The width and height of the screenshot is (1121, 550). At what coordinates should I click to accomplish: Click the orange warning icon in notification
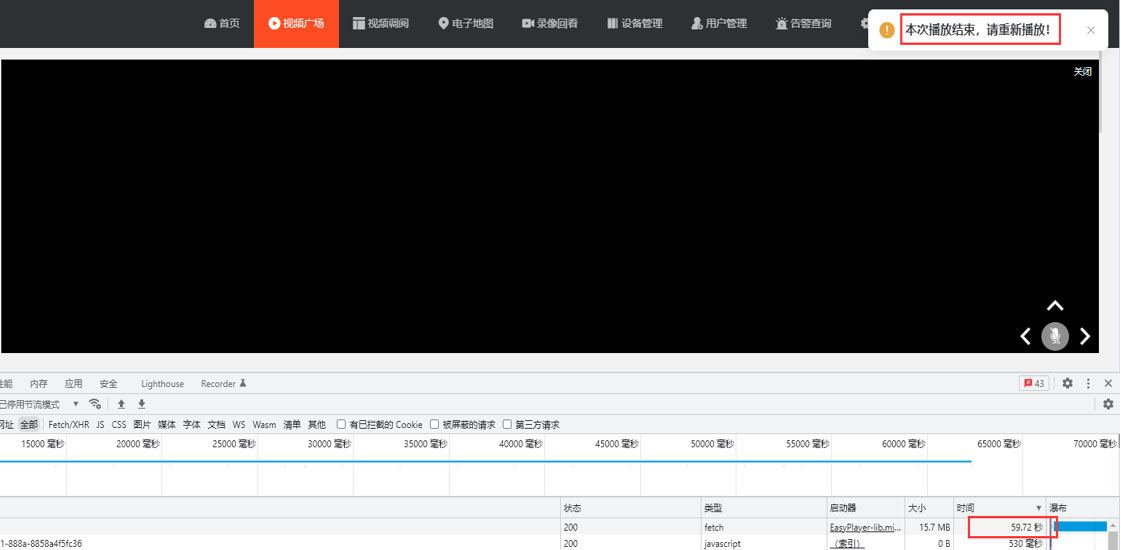click(887, 30)
